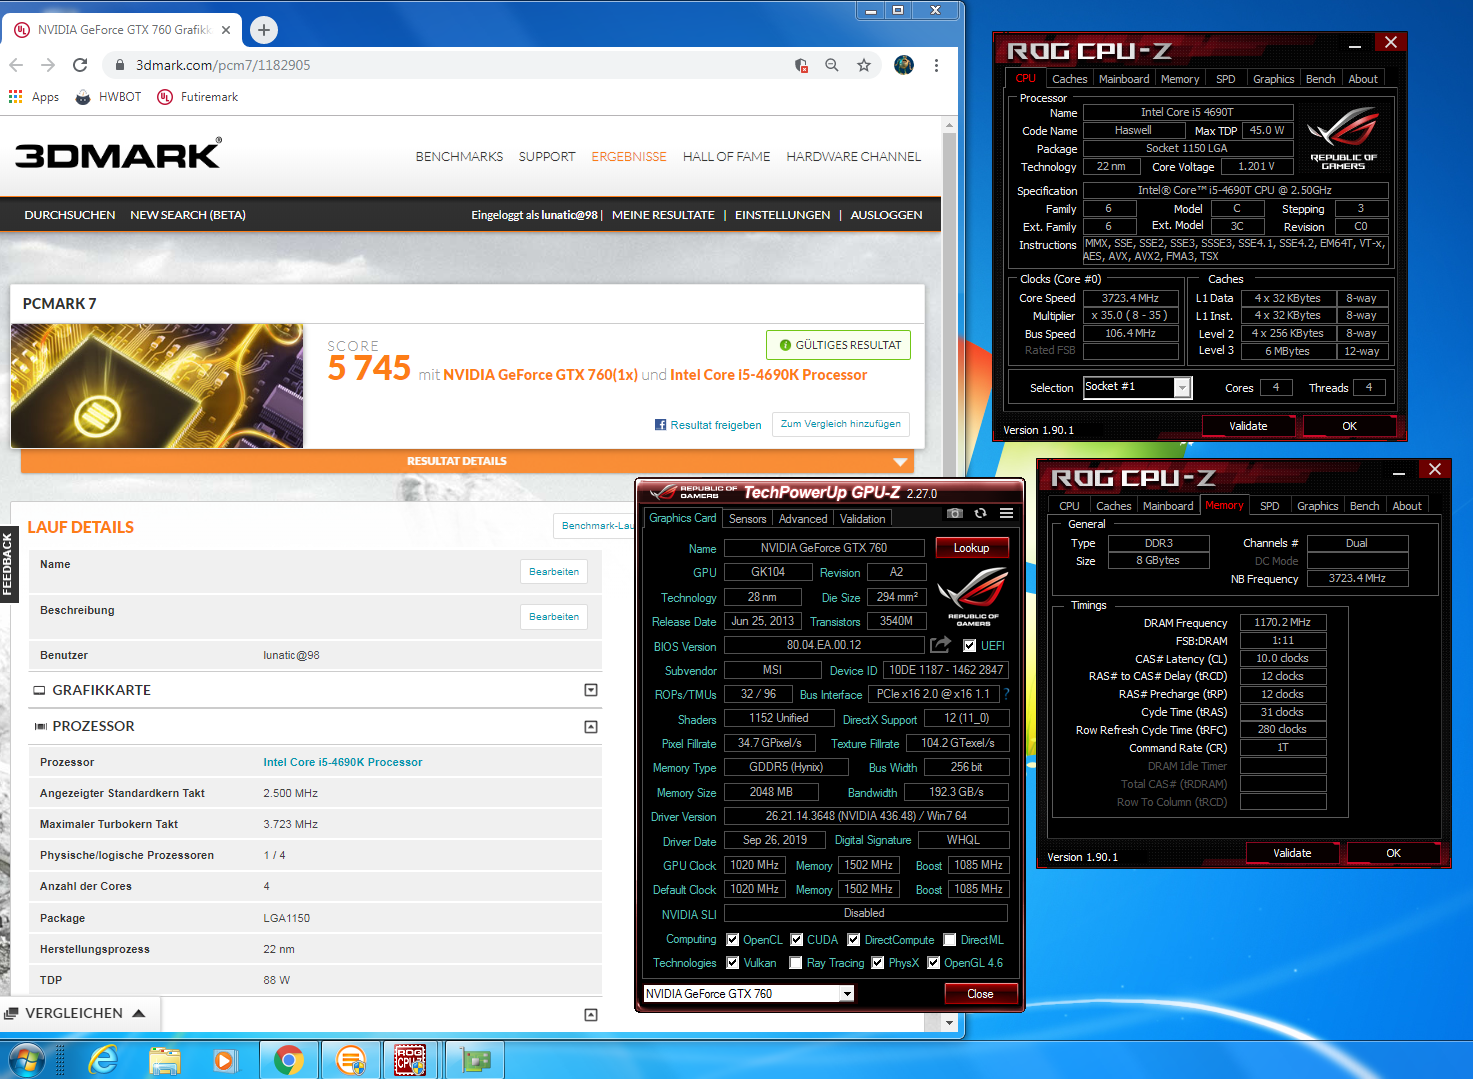
Task: Click OK in CPU-Z Memory window
Action: click(1393, 853)
